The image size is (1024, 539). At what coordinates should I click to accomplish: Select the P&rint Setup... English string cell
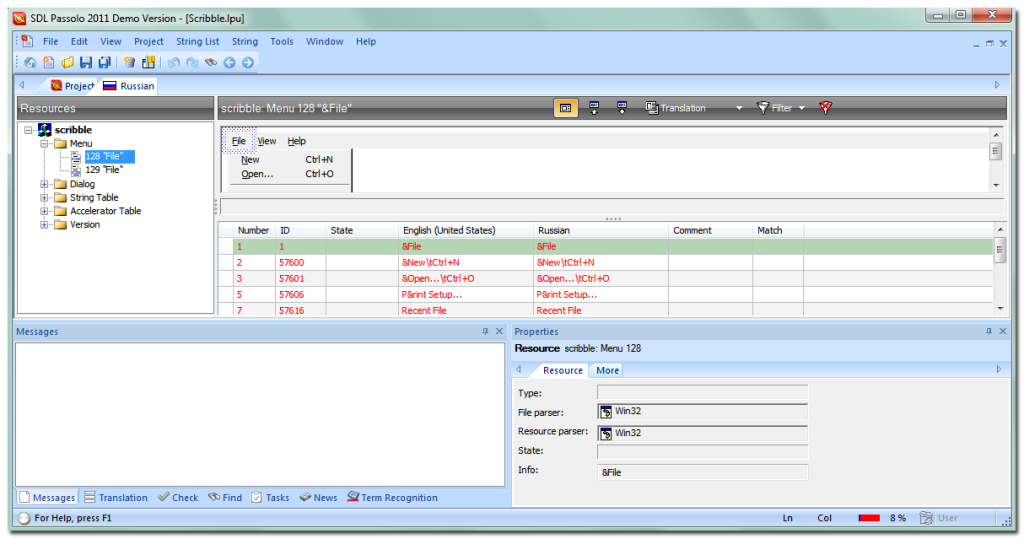point(466,295)
